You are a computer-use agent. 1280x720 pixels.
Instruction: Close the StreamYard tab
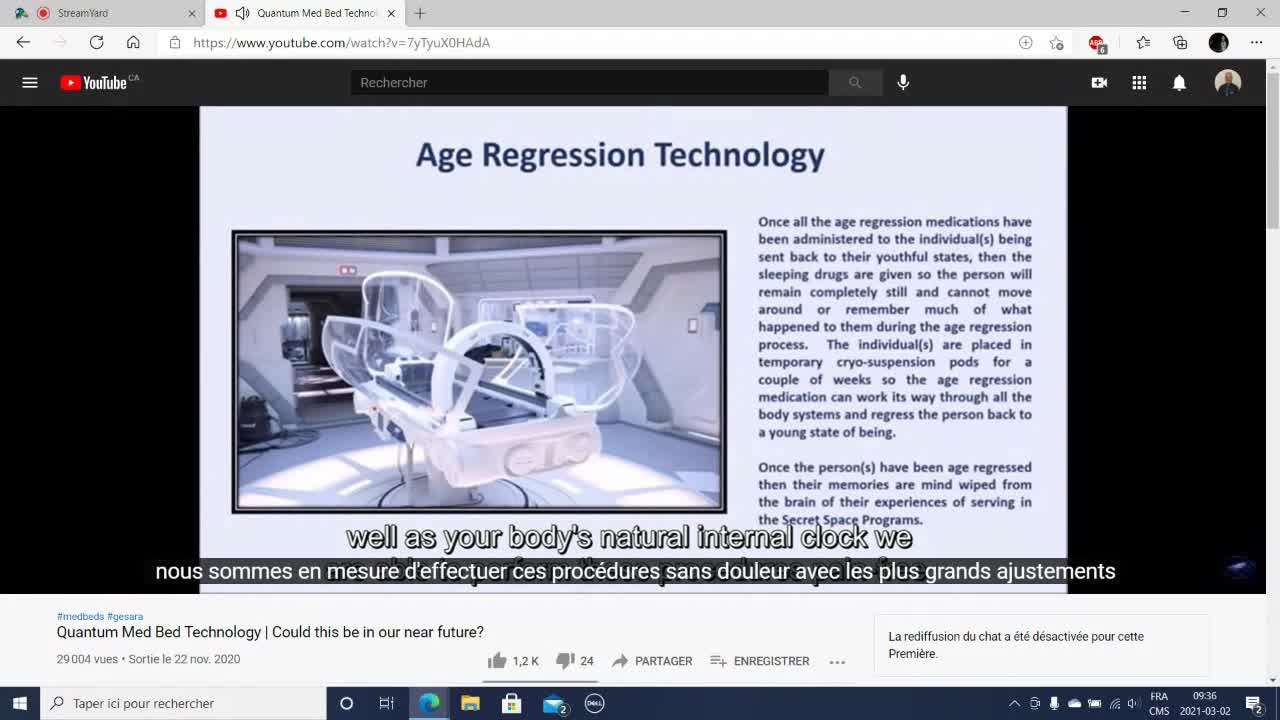point(192,13)
